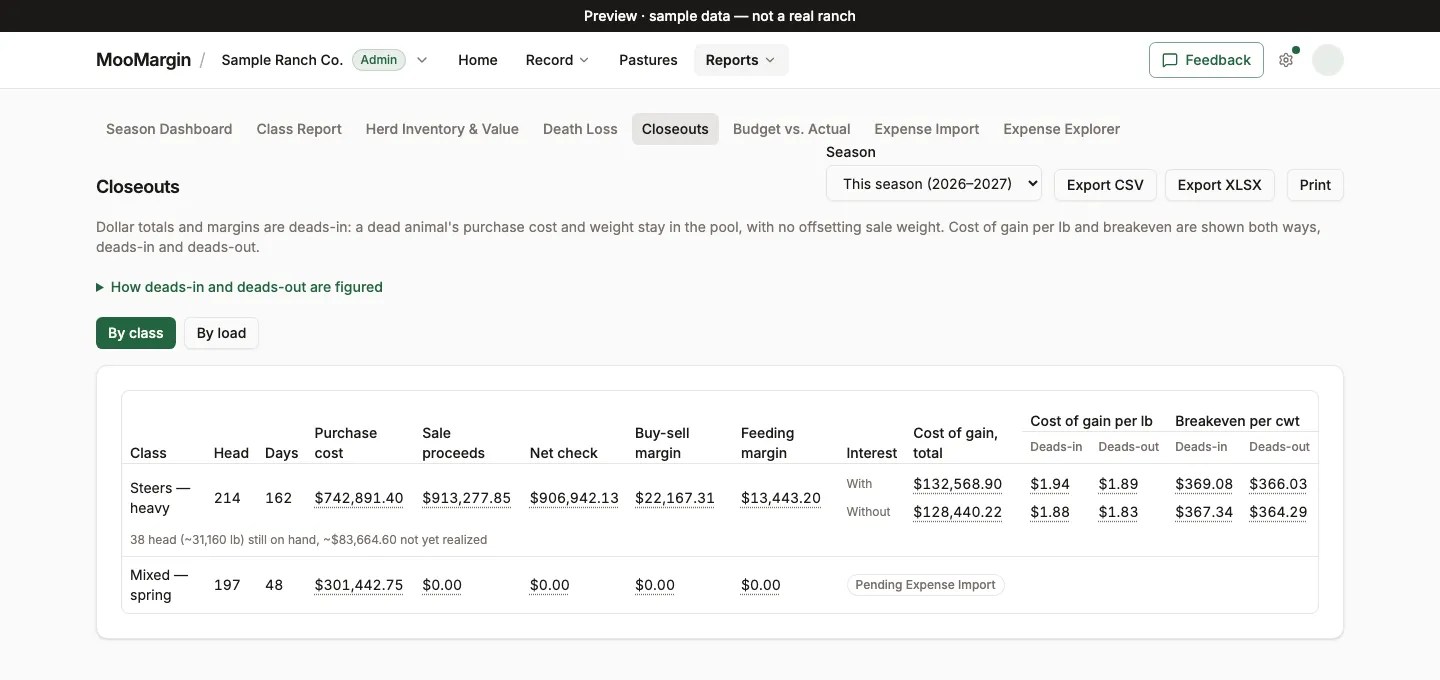The width and height of the screenshot is (1440, 680).
Task: Print the closeouts report
Action: tap(1315, 185)
